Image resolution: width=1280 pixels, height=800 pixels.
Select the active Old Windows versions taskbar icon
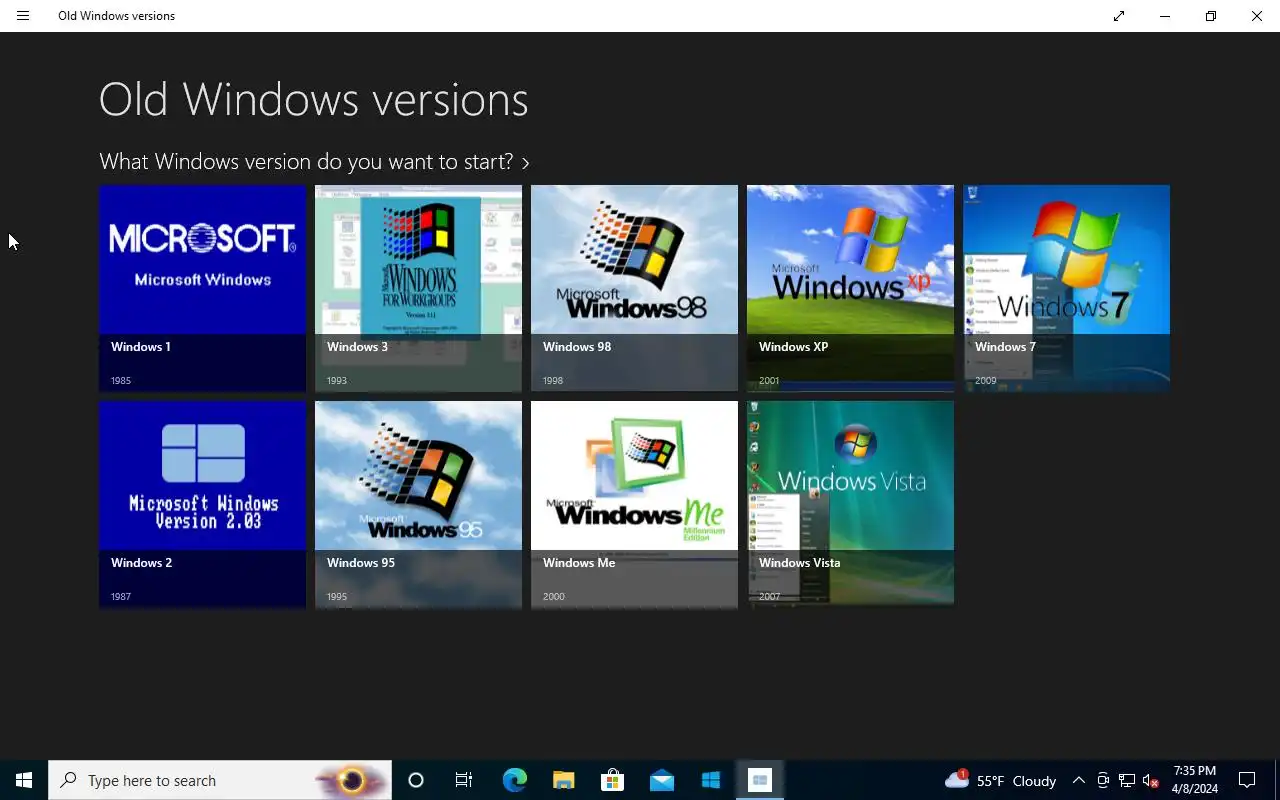coord(759,780)
